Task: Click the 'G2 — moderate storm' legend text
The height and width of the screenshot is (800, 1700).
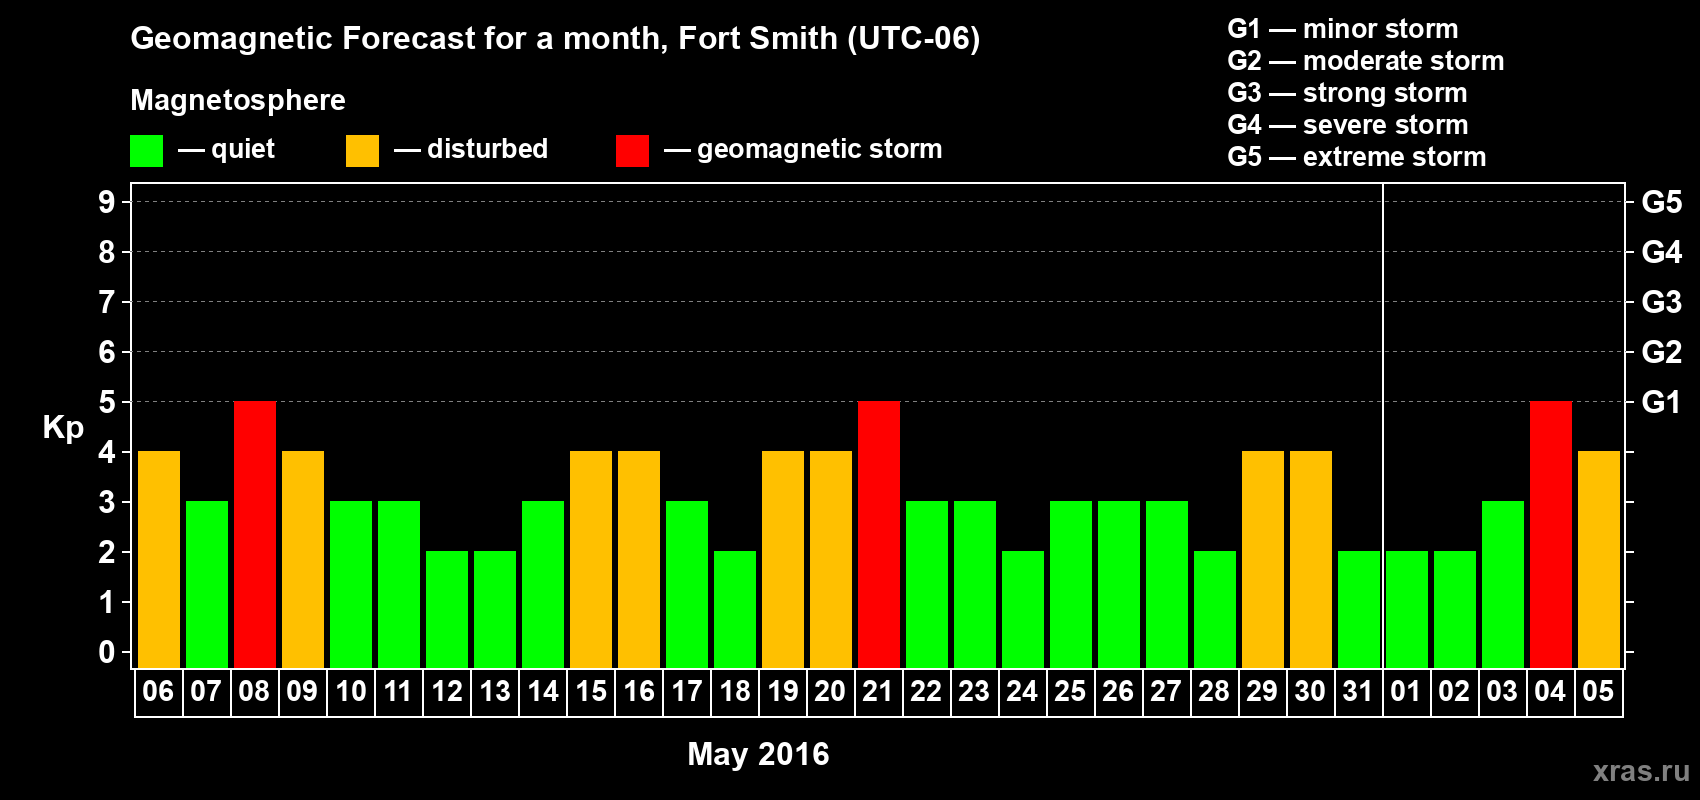Action: (1366, 61)
